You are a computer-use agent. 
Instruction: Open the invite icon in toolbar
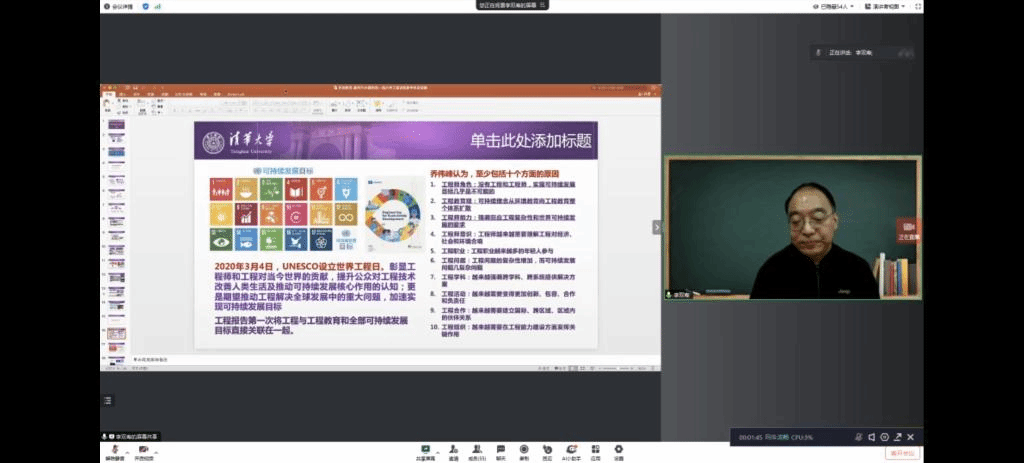454,450
